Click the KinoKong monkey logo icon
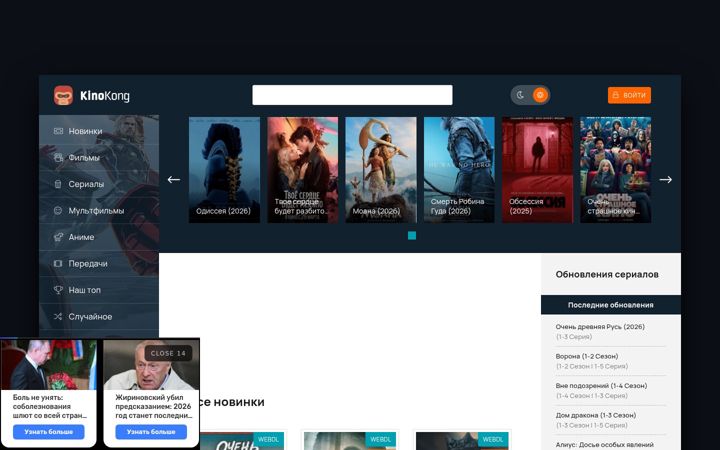The height and width of the screenshot is (450, 720). coord(63,96)
